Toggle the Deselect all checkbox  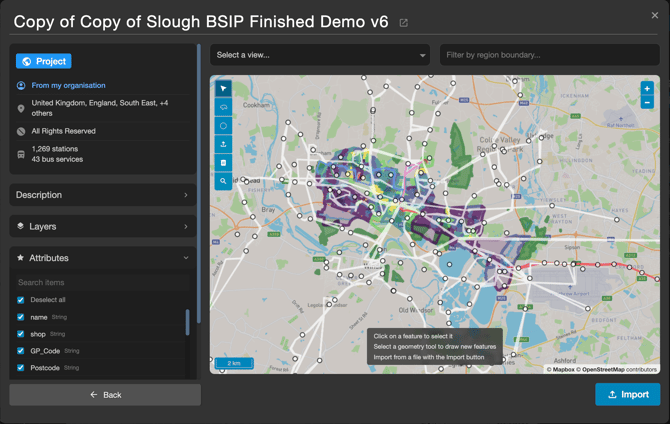click(21, 300)
